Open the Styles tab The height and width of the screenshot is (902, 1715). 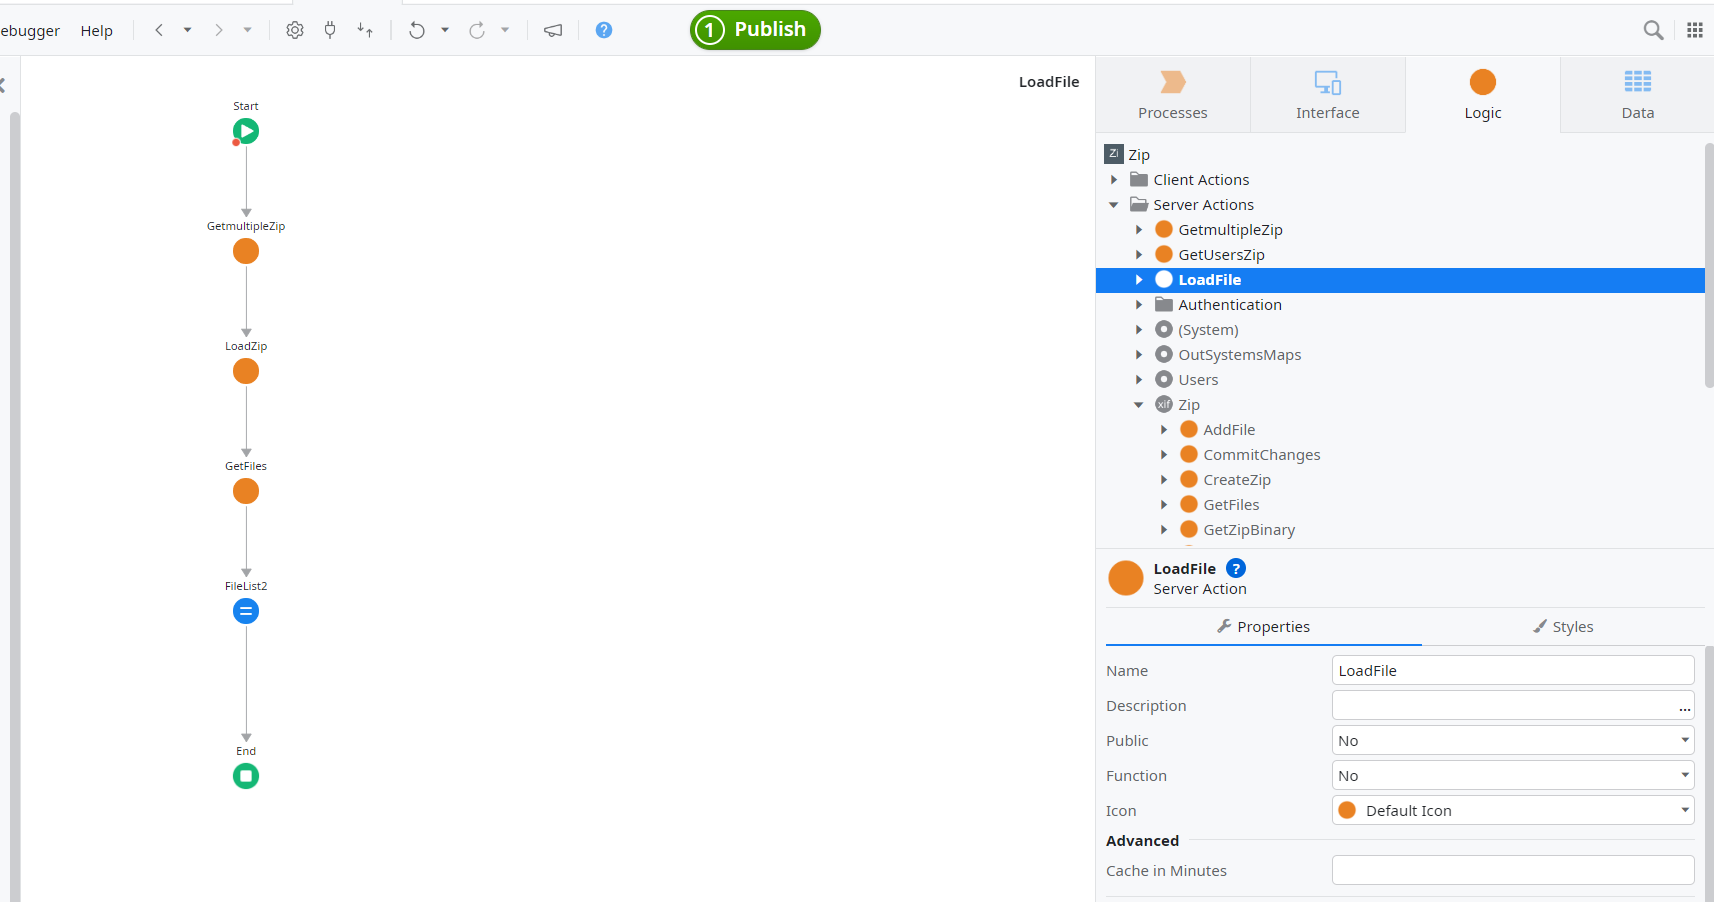[x=1563, y=627]
